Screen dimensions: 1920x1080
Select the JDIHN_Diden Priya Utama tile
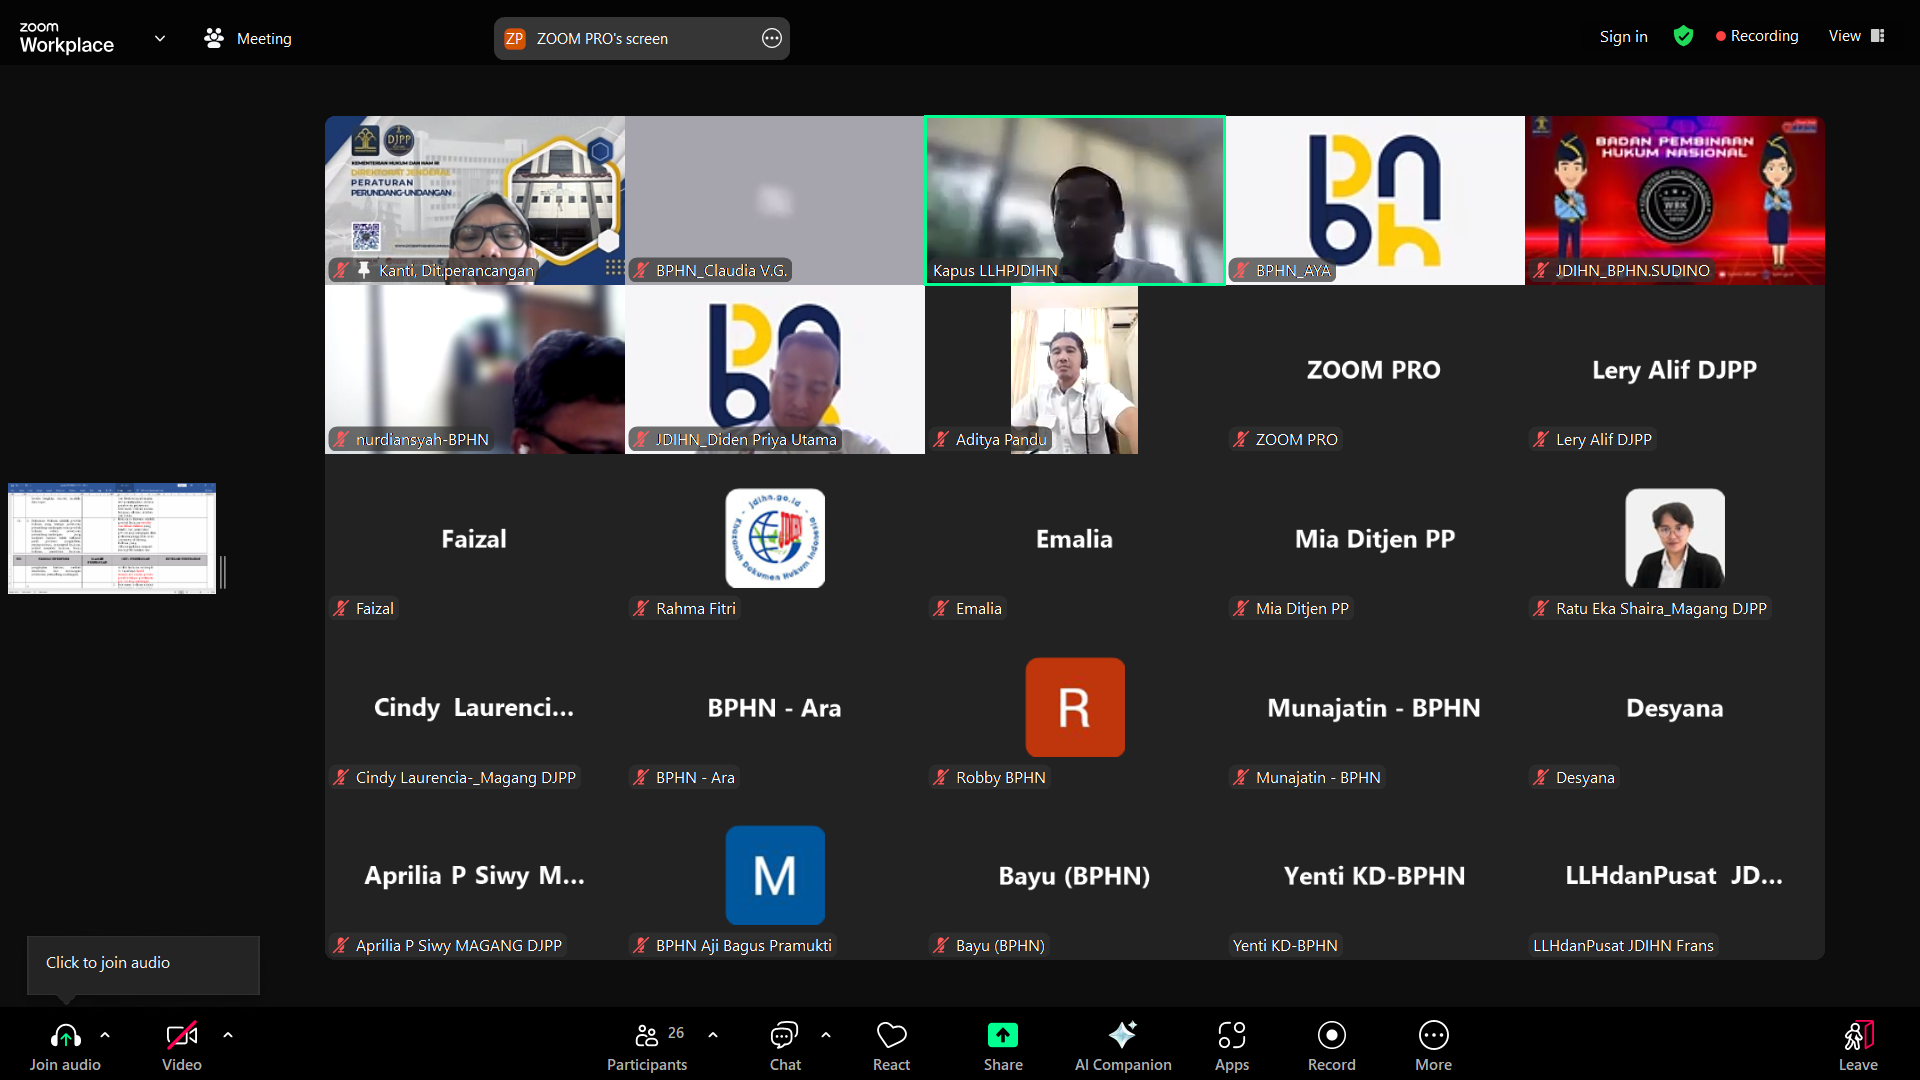click(775, 369)
